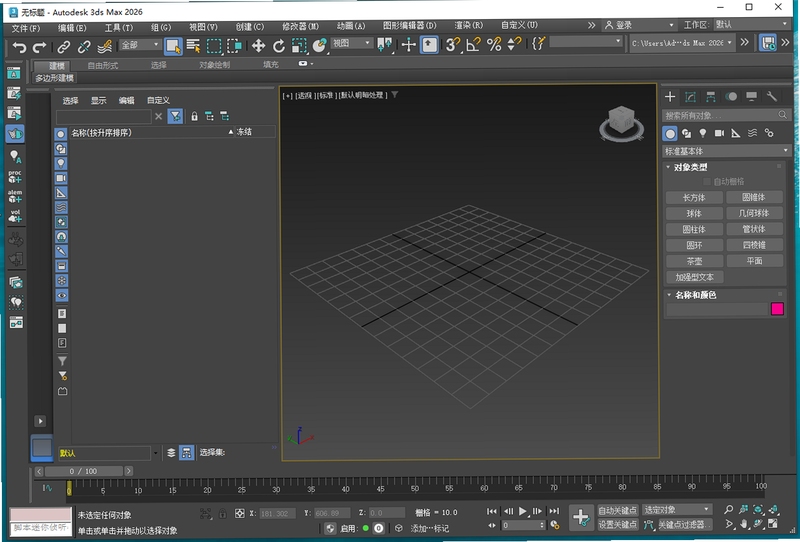Screen dimensions: 800x542
Task: Open the 创建(C) menu
Action: coord(249,27)
